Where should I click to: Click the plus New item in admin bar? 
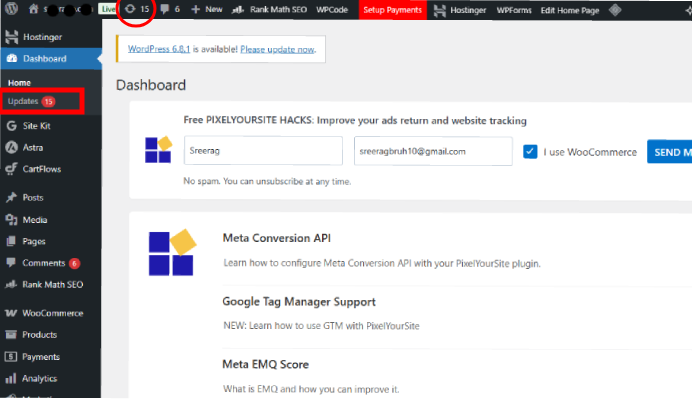click(207, 9)
